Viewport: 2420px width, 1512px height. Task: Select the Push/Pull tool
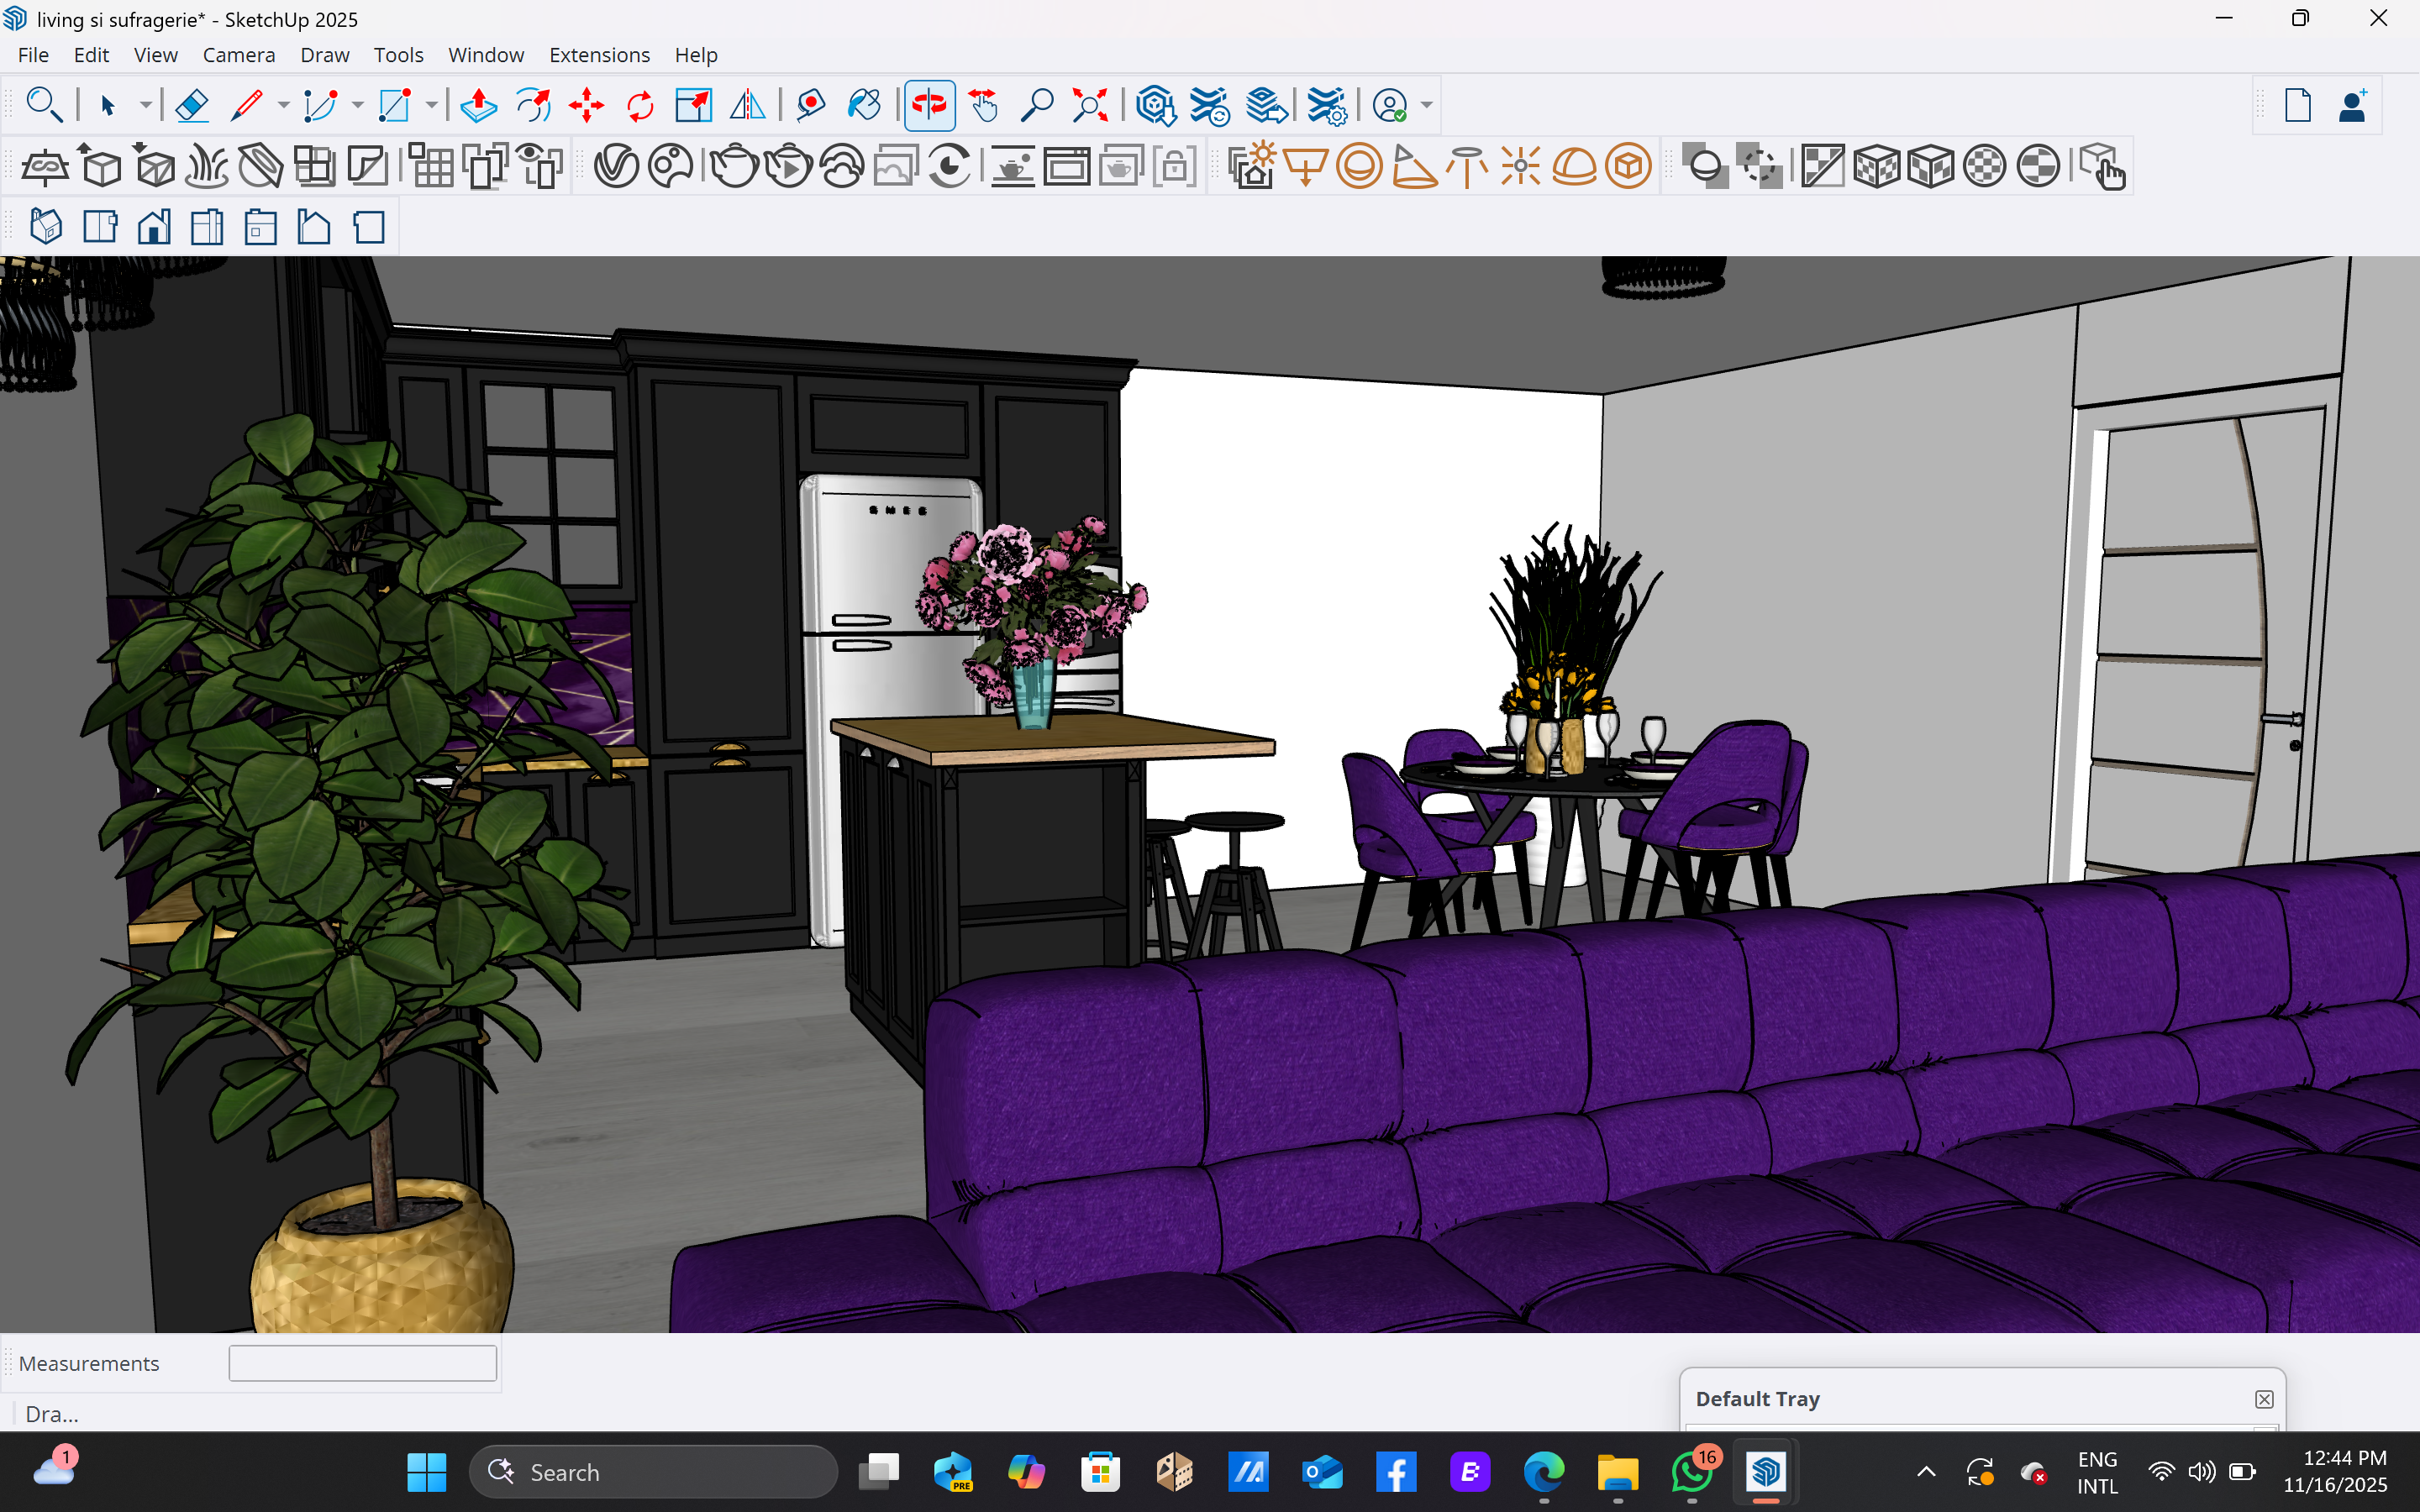(x=479, y=105)
